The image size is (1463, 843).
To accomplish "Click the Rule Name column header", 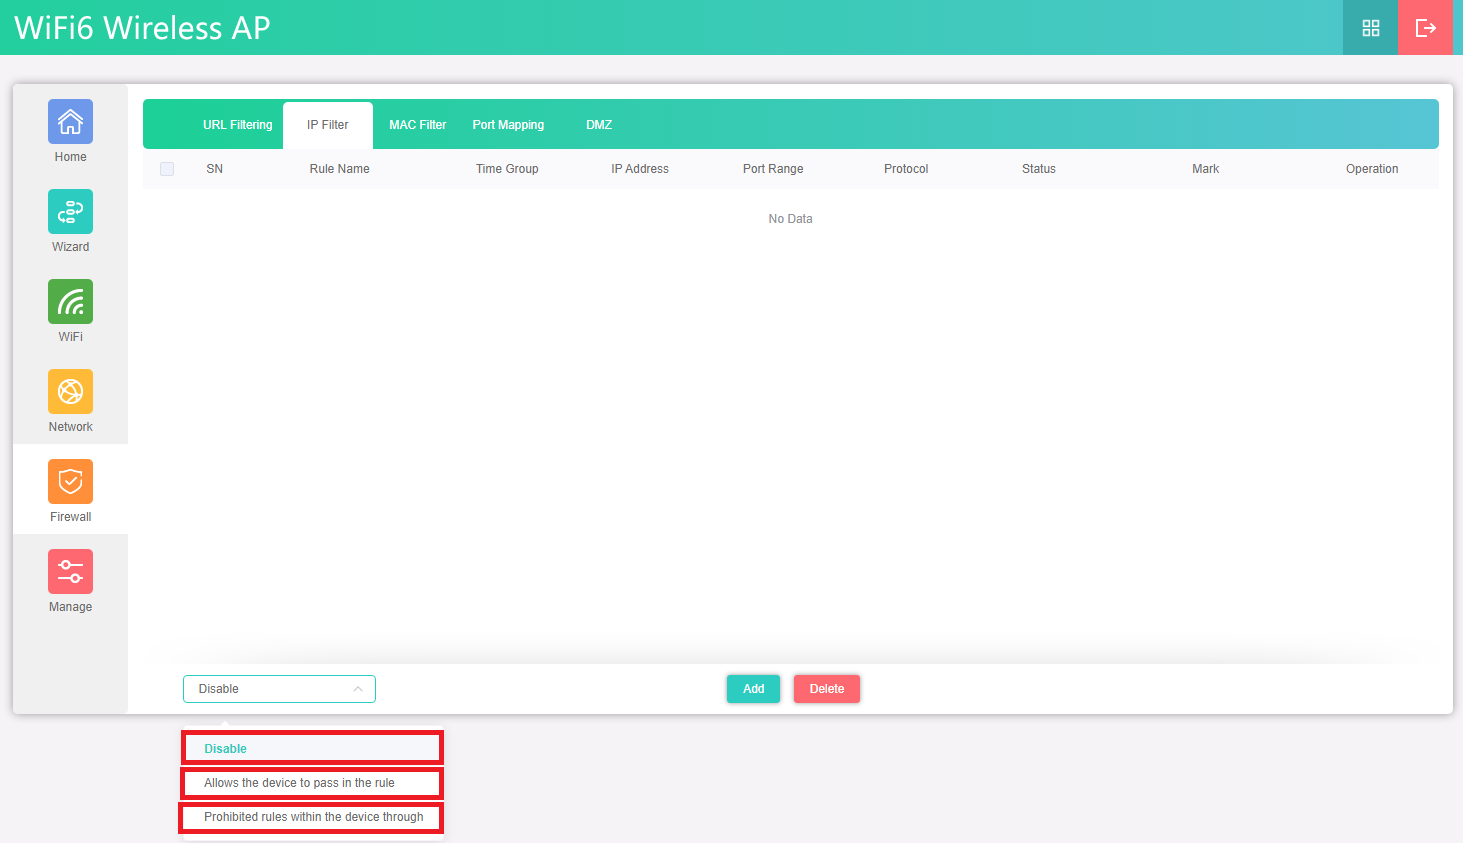I will tap(339, 169).
